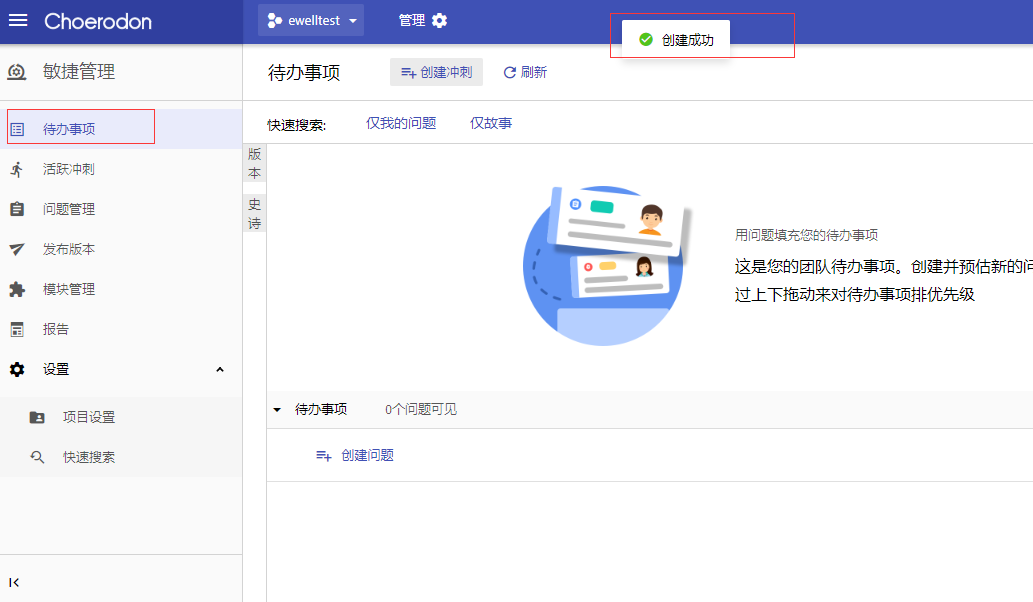Click the project icon beside ewelltest
The height and width of the screenshot is (602, 1033).
click(274, 21)
